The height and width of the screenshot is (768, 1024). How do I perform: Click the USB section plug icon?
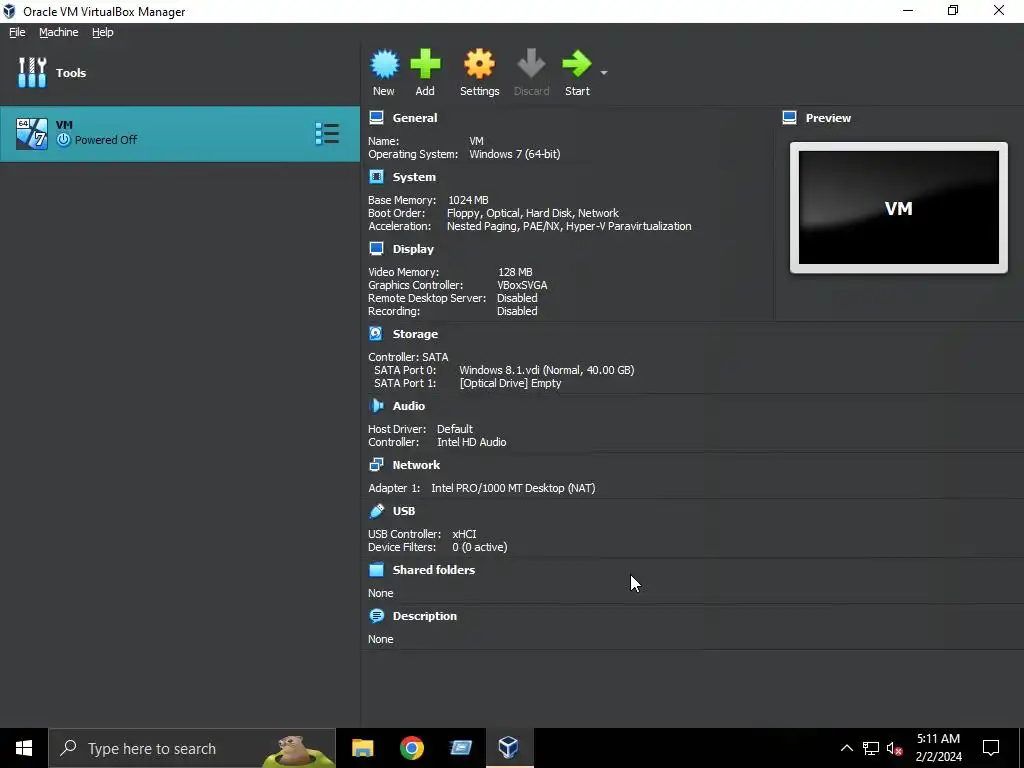[x=376, y=511]
